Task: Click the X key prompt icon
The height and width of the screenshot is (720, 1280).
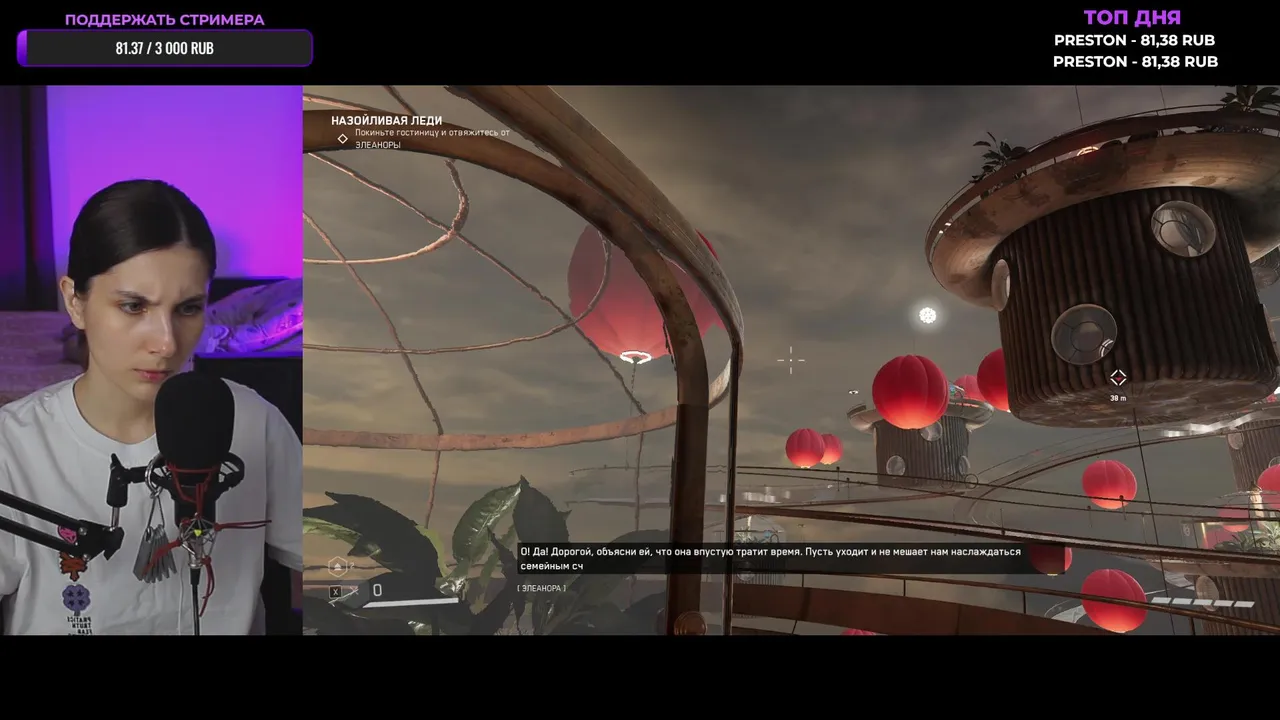Action: click(336, 592)
